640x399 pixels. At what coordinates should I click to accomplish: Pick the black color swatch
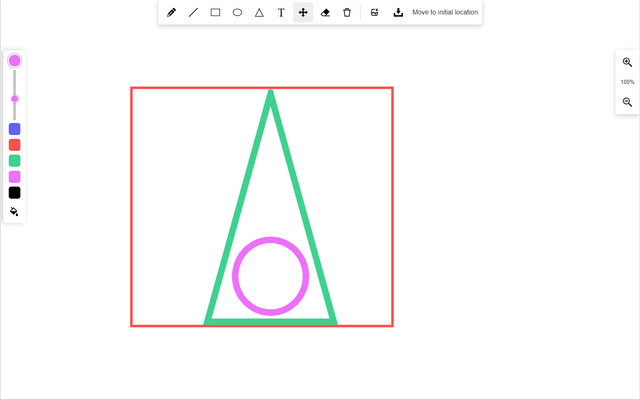14,193
